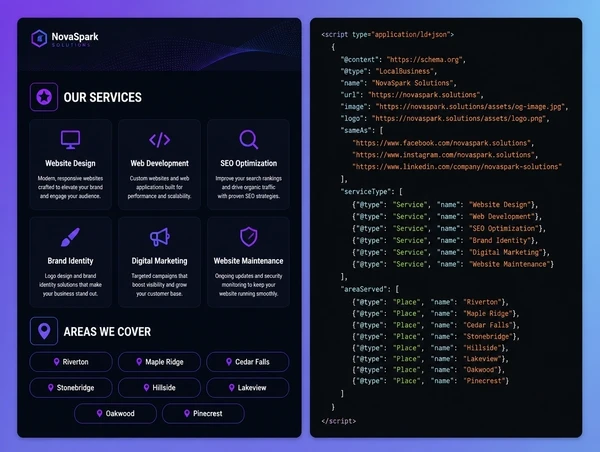
Task: Click the monitor icon on Website Design card
Action: [x=70, y=140]
